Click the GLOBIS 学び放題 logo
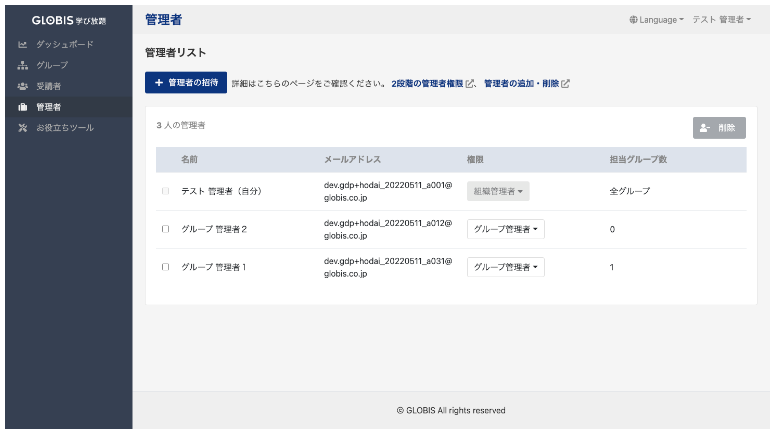 (x=68, y=20)
